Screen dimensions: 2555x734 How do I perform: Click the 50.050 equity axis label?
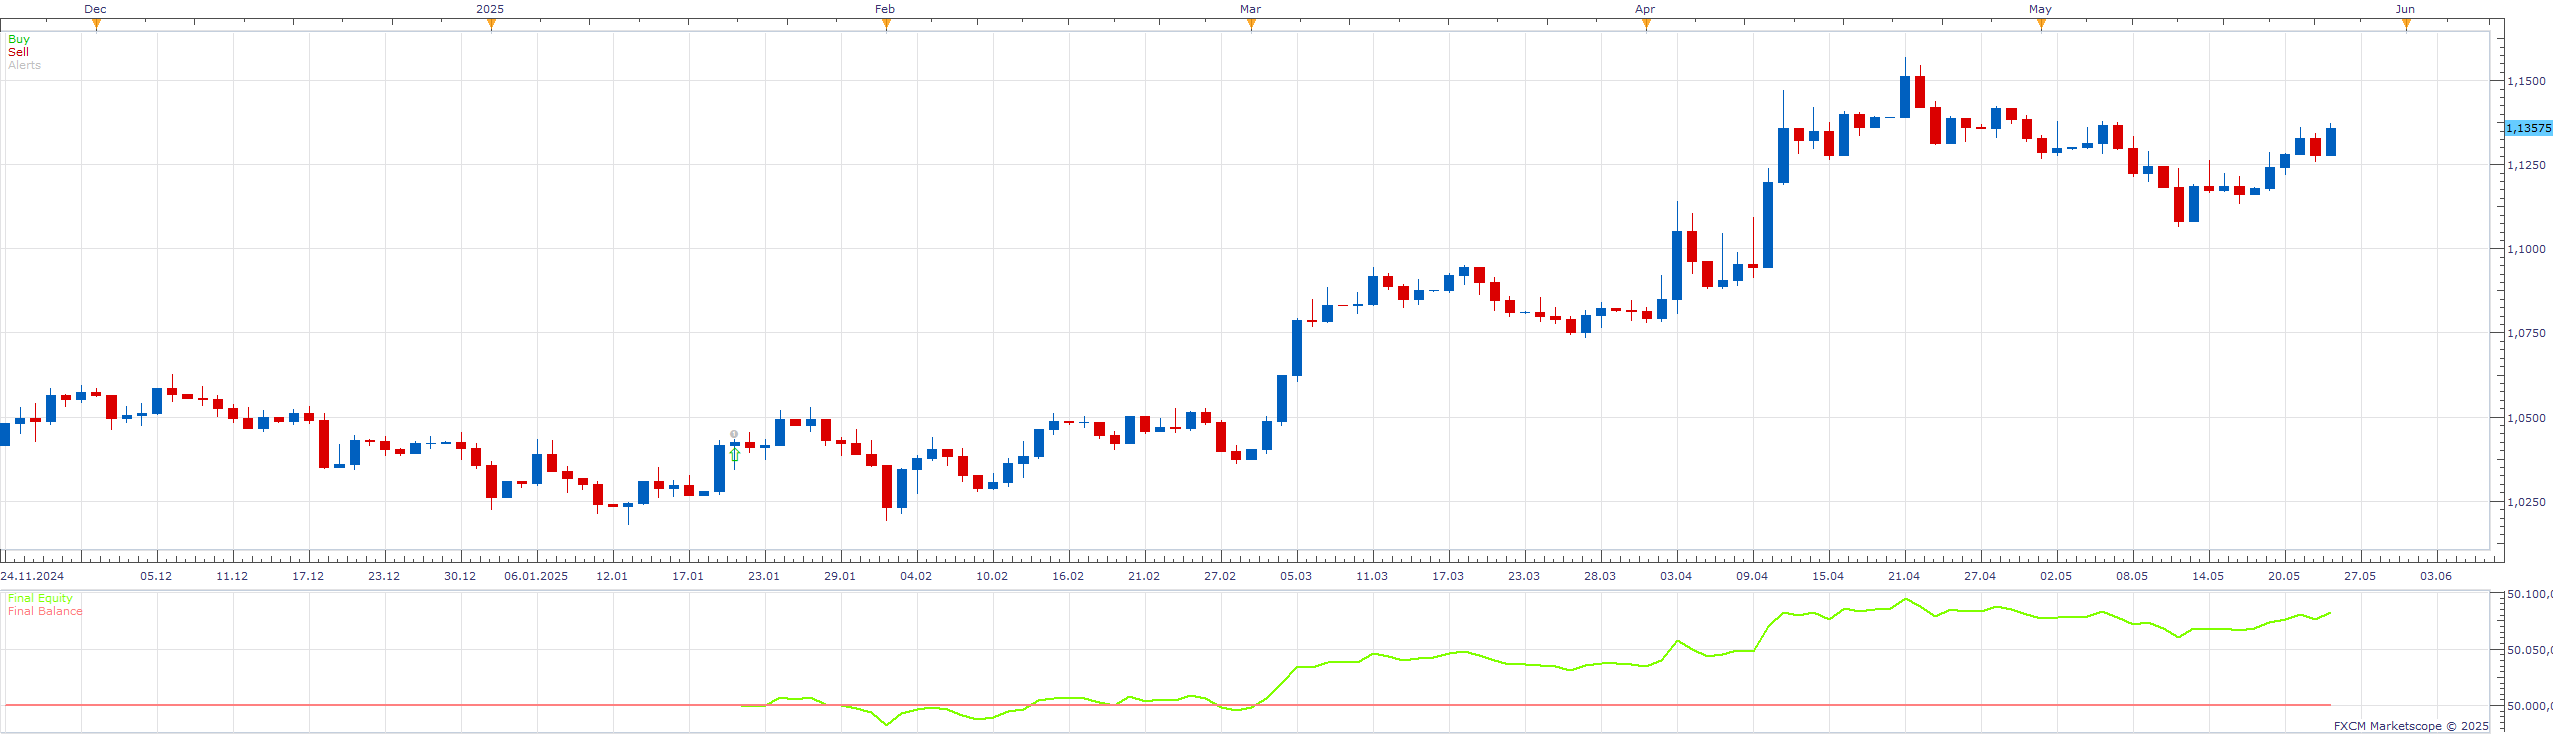(2529, 650)
